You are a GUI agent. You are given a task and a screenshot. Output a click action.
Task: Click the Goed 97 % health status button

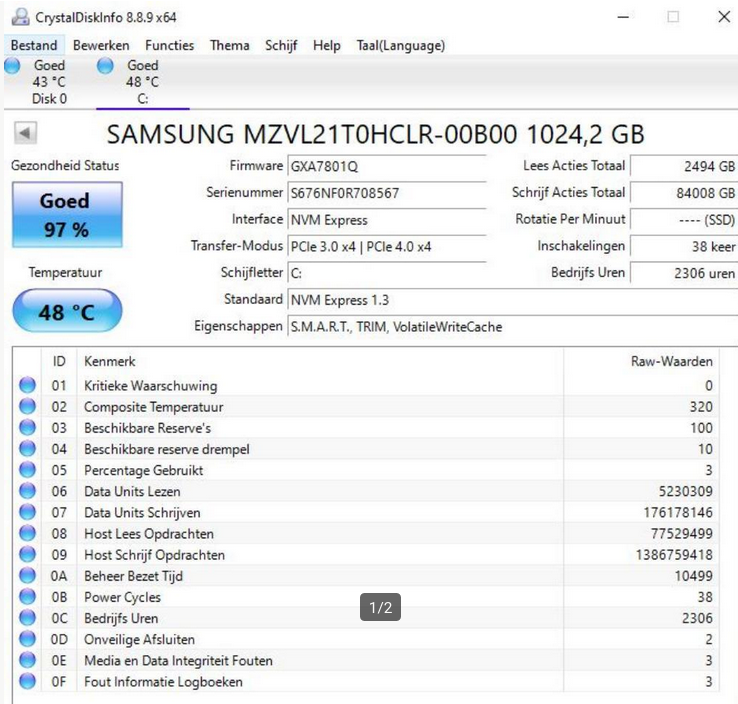coord(67,215)
